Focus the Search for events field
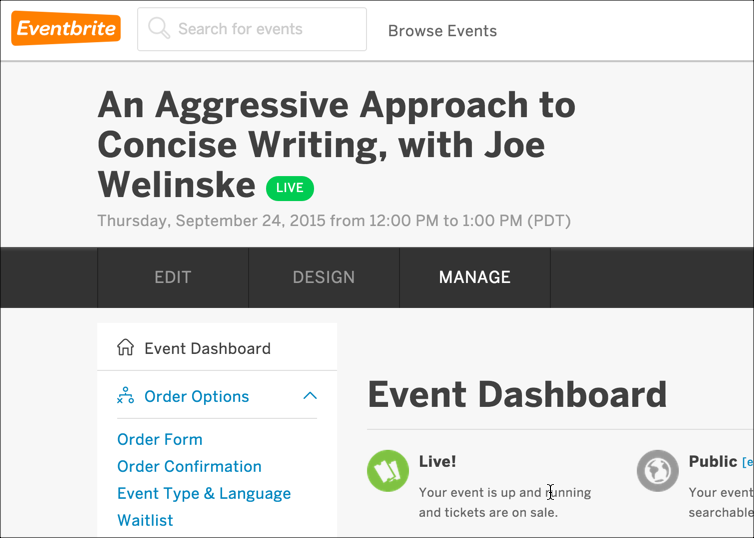This screenshot has height=538, width=754. [x=265, y=29]
